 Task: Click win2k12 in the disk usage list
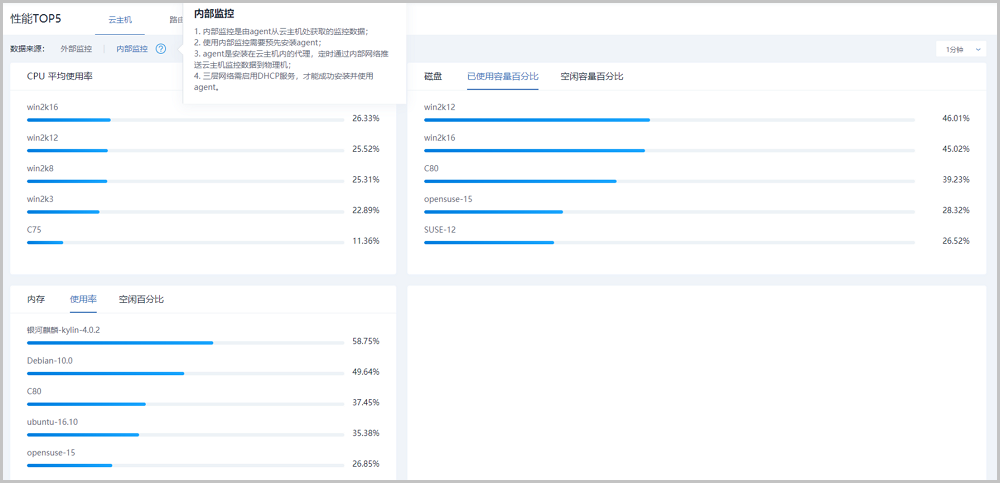(440, 106)
